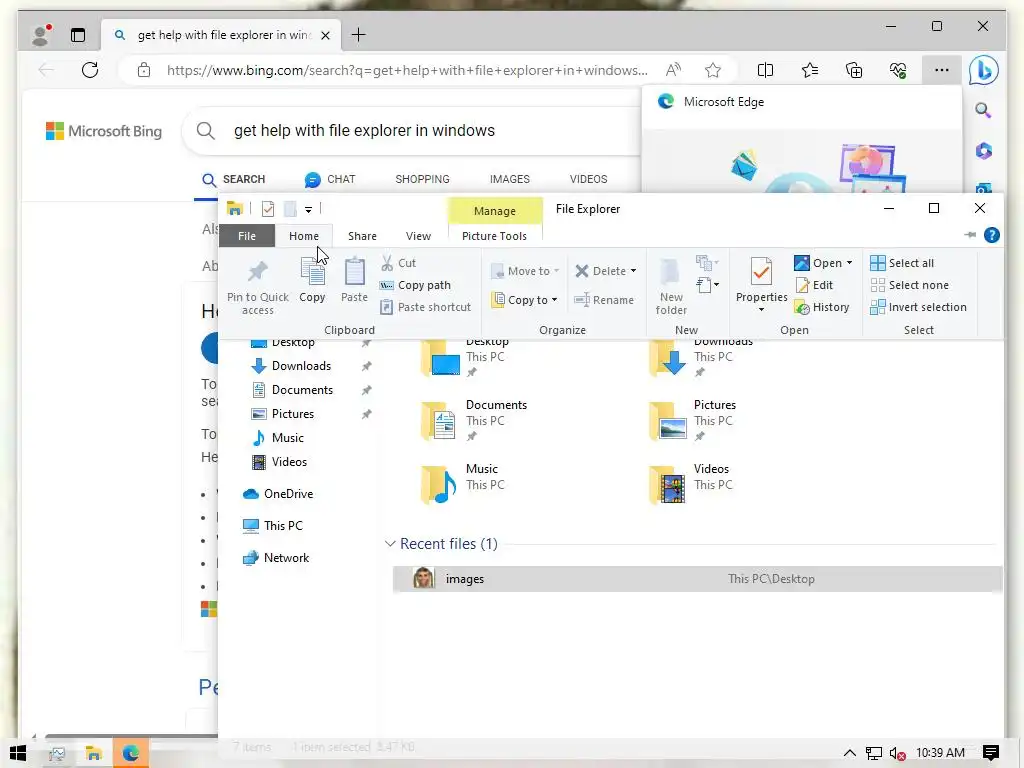
Task: Click Videos folder in main pane
Action: coord(691,484)
